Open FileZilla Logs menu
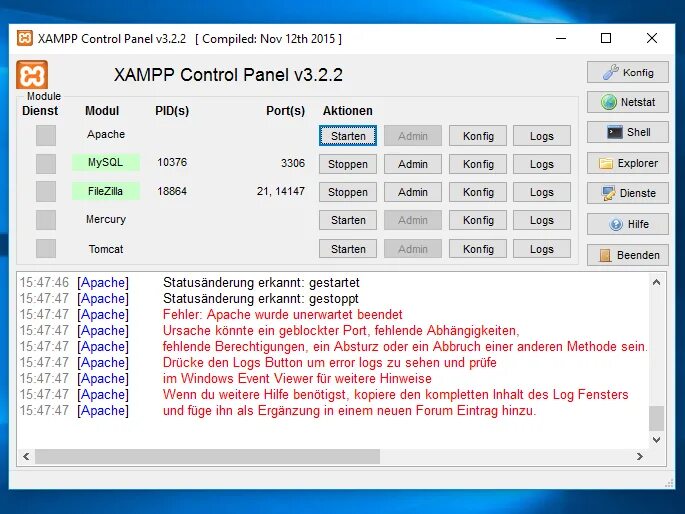This screenshot has height=514, width=685. pyautogui.click(x=542, y=192)
